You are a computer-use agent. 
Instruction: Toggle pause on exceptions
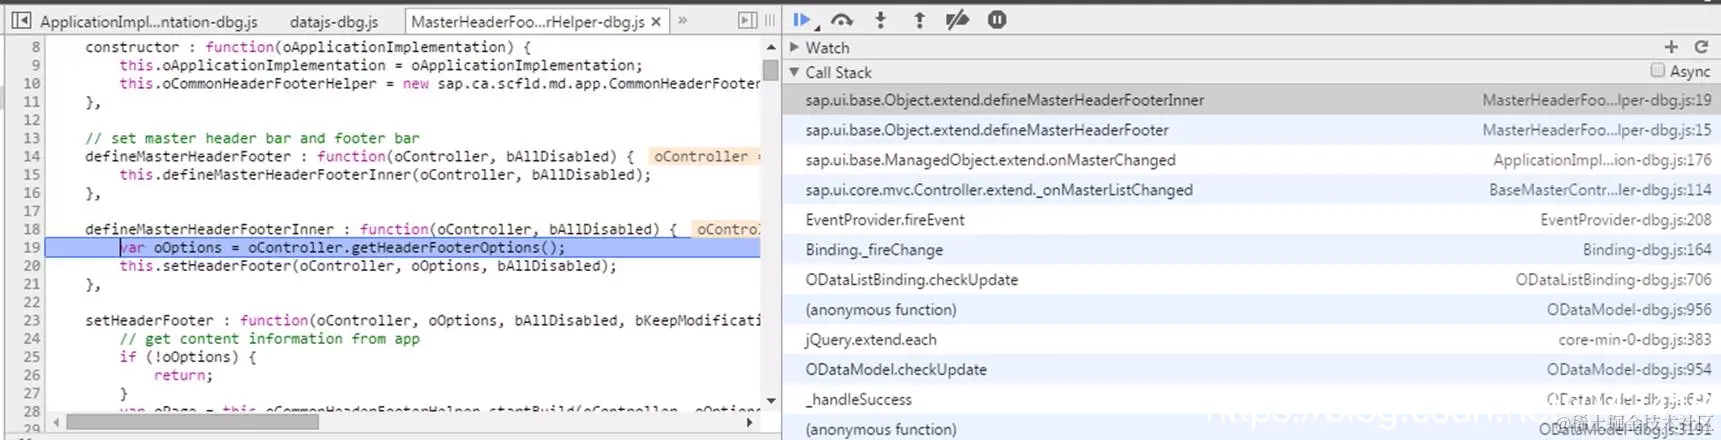[x=997, y=20]
